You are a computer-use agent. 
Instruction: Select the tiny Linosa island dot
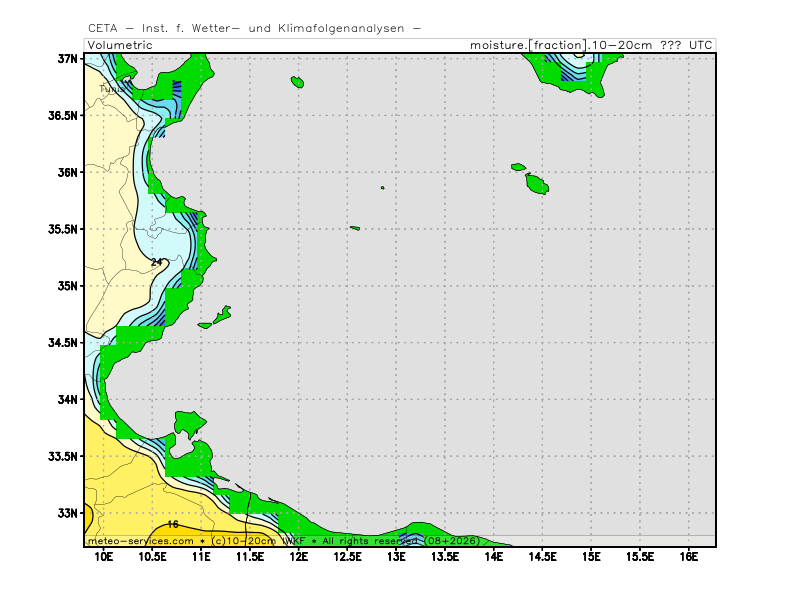382,187
